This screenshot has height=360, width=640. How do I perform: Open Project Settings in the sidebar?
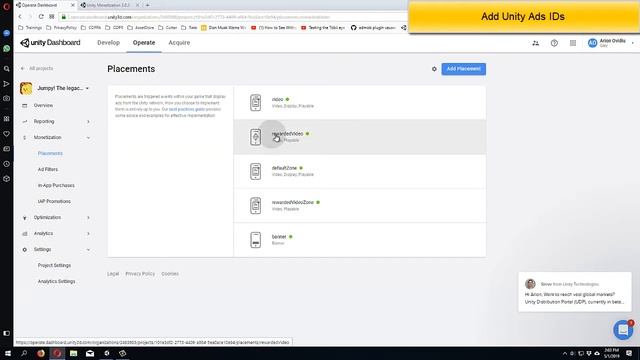tap(54, 265)
